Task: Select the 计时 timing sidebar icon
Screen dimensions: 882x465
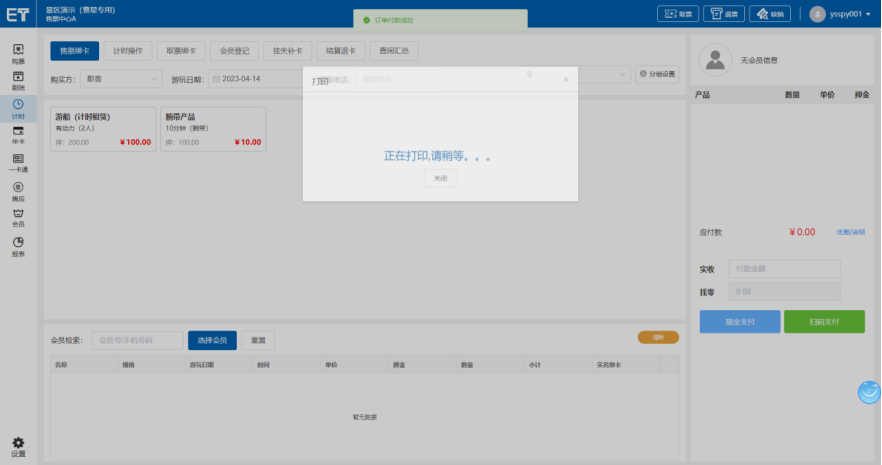Action: 18,108
